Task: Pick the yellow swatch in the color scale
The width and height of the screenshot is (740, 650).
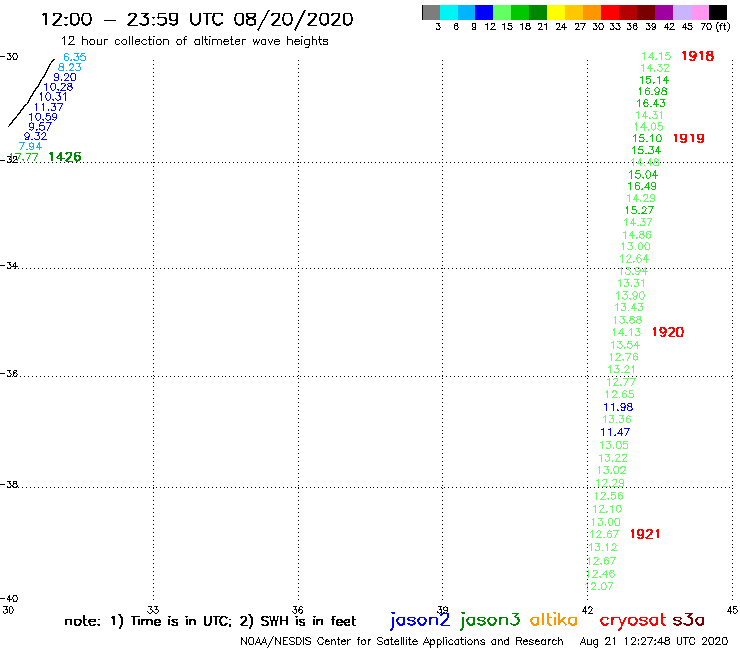Action: click(x=556, y=12)
